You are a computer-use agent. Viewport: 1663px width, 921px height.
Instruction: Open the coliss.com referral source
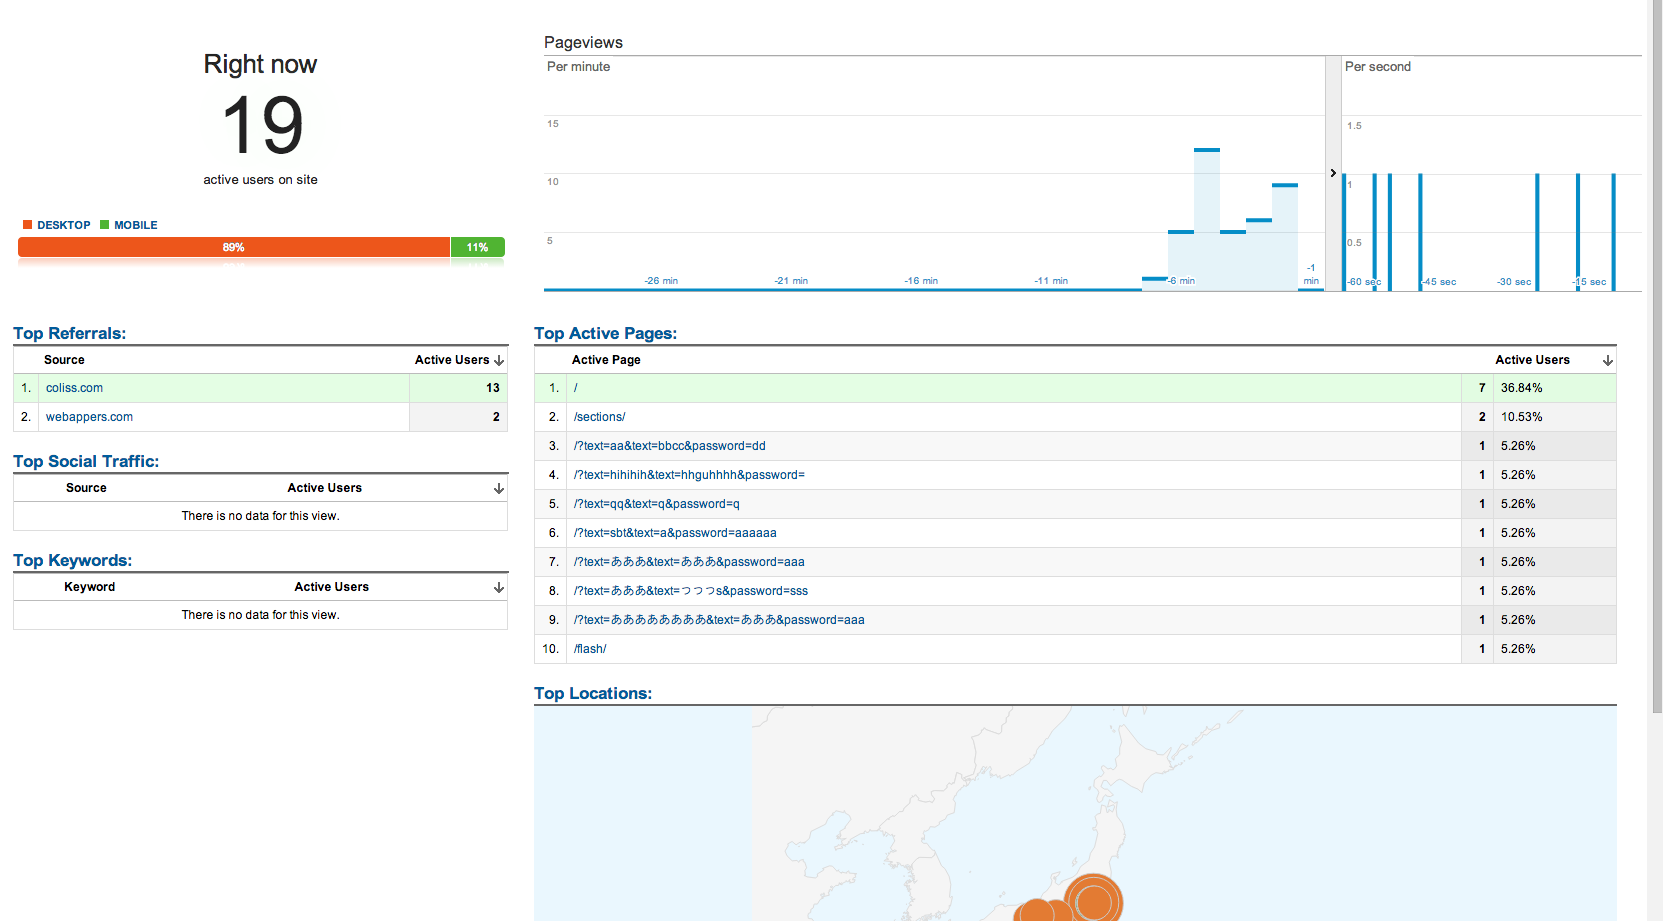click(x=74, y=388)
